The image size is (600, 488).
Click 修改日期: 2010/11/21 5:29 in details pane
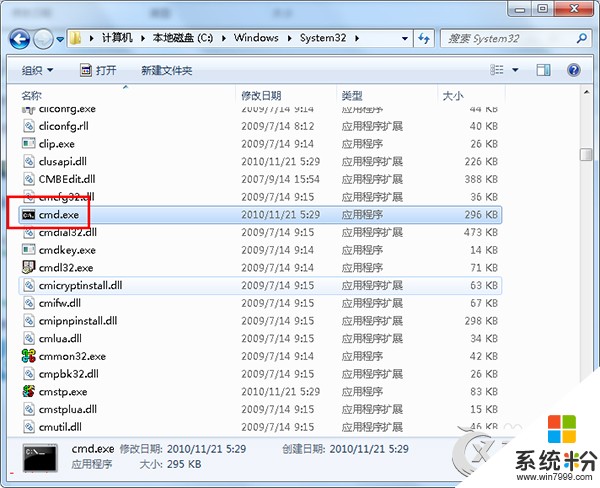183,449
